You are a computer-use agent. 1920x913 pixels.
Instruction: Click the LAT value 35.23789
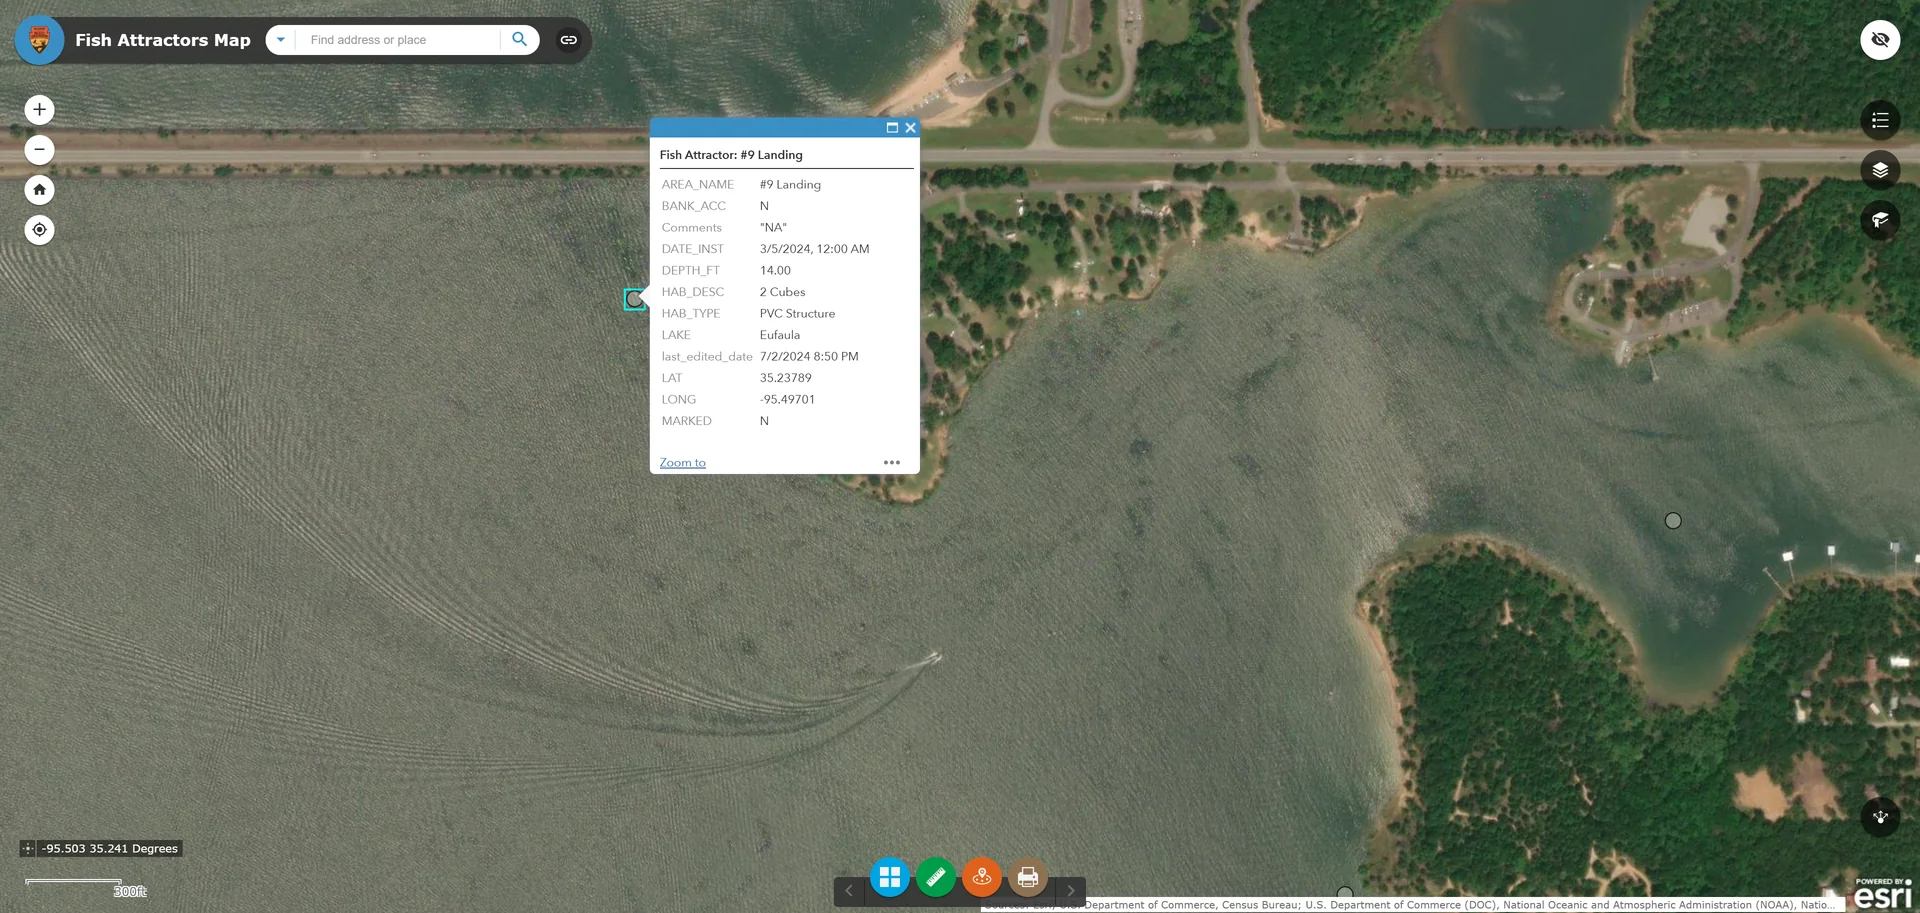(x=786, y=378)
